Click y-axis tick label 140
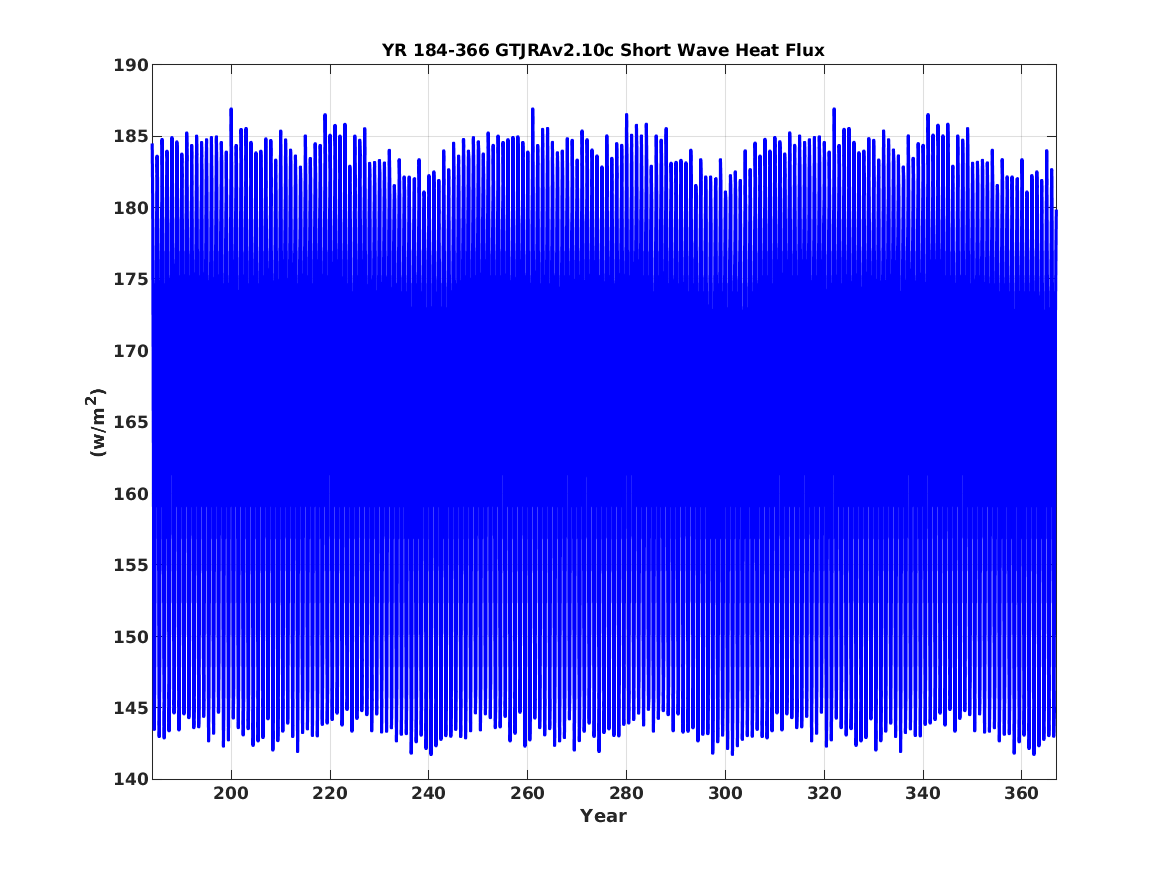This screenshot has width=1167, height=875. click(130, 779)
